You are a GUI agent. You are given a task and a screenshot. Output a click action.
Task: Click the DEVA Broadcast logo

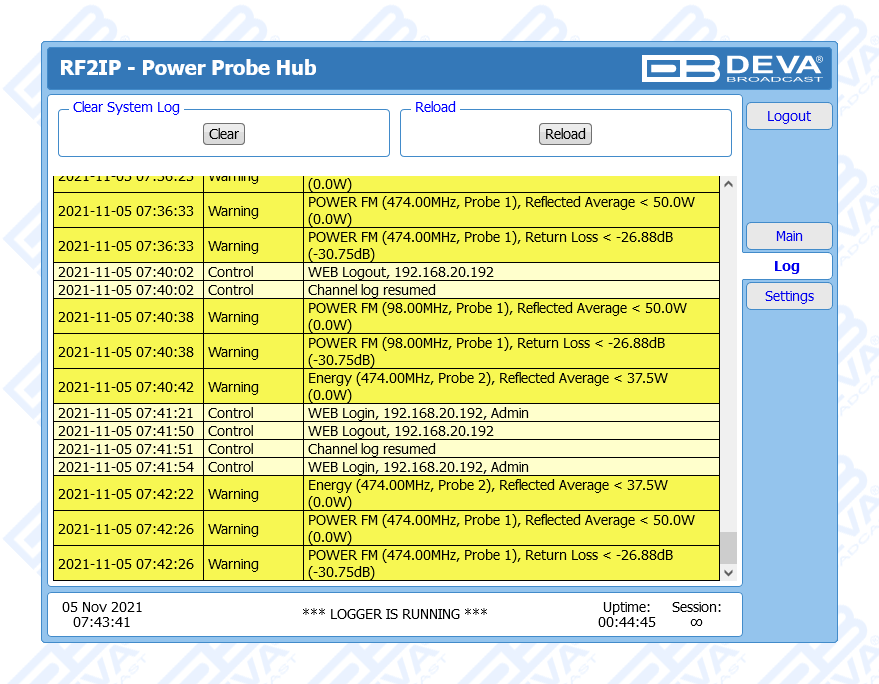point(732,68)
